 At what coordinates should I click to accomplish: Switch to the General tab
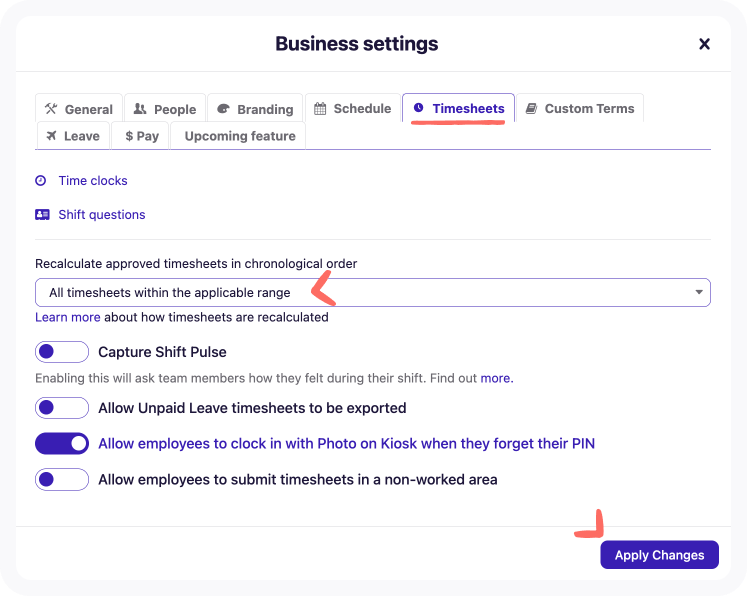(x=79, y=109)
